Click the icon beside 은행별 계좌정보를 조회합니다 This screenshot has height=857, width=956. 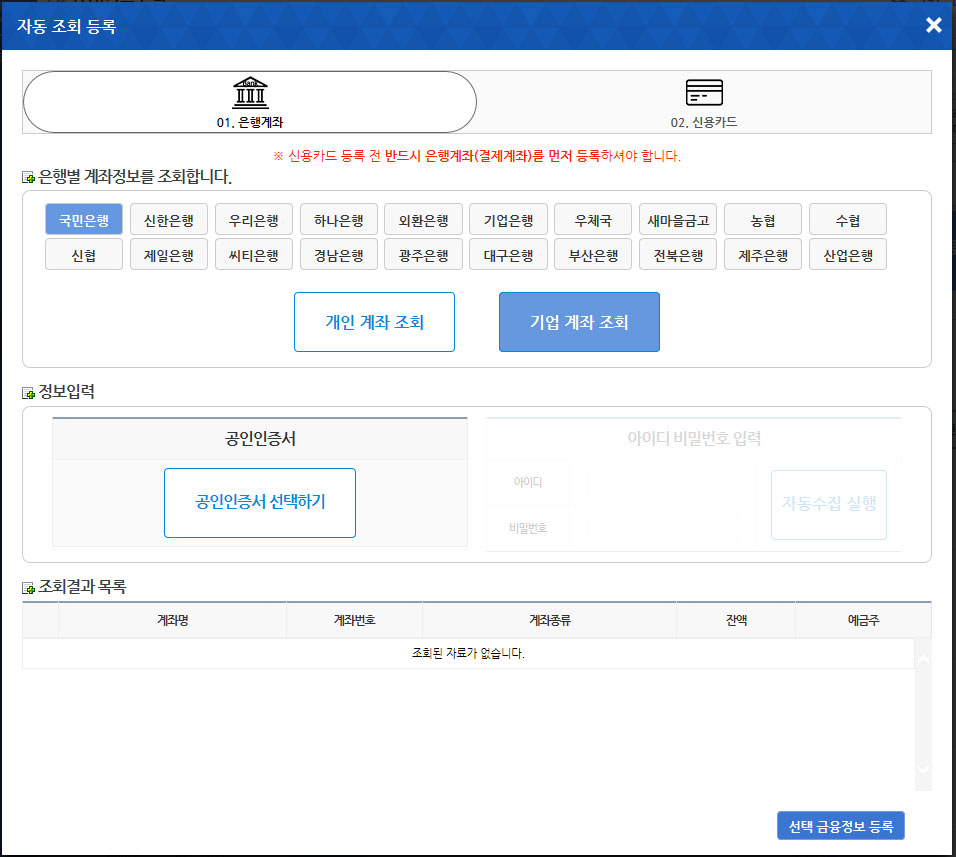[28, 177]
